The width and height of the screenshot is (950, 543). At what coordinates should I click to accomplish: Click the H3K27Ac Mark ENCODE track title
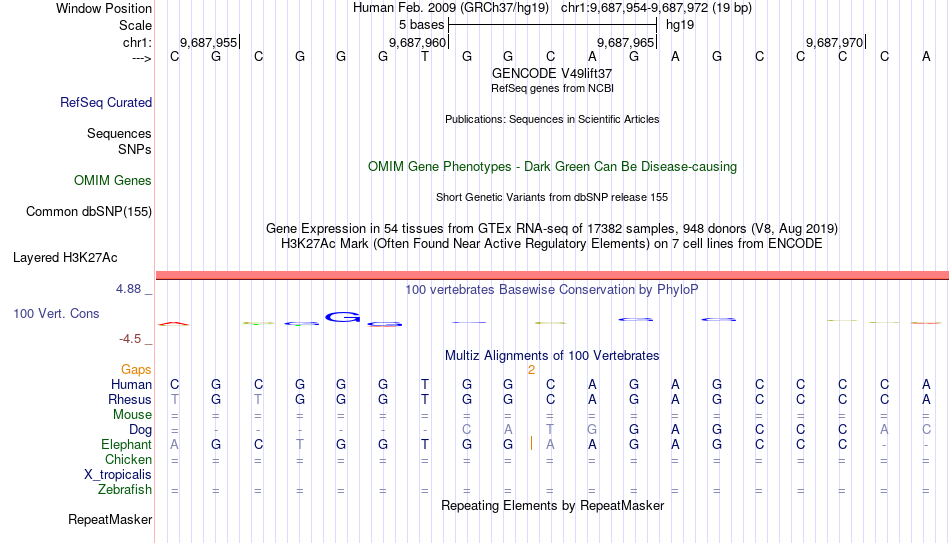tap(552, 244)
